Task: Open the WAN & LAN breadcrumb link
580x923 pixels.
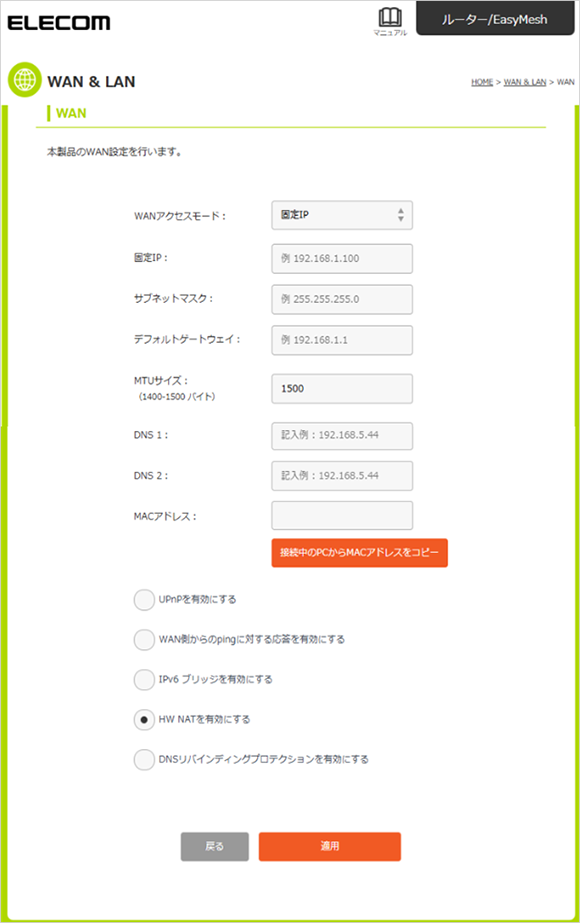Action: click(525, 82)
